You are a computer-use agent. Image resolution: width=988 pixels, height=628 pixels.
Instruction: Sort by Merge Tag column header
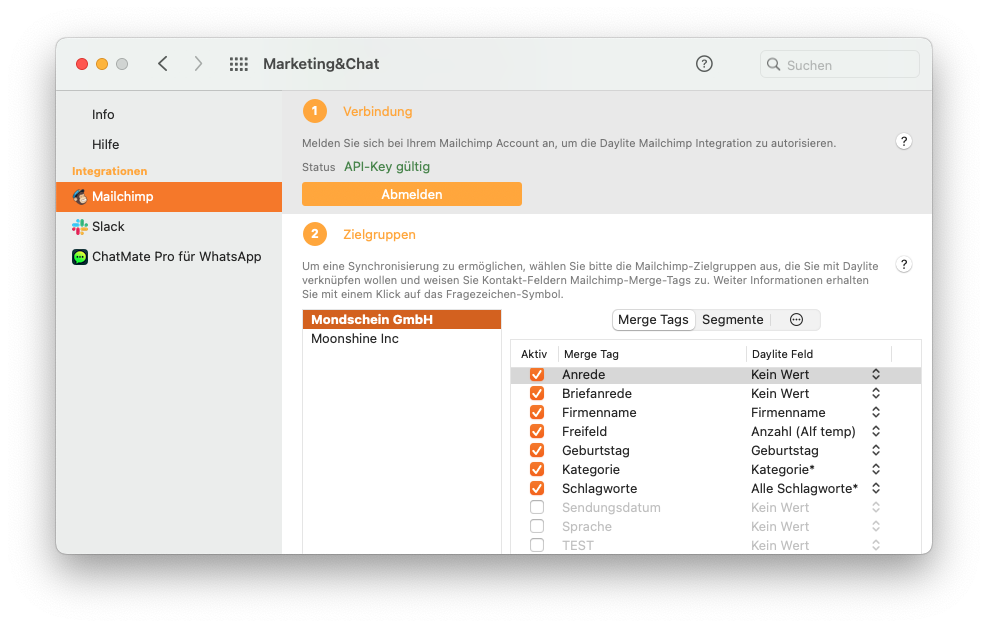[653, 354]
